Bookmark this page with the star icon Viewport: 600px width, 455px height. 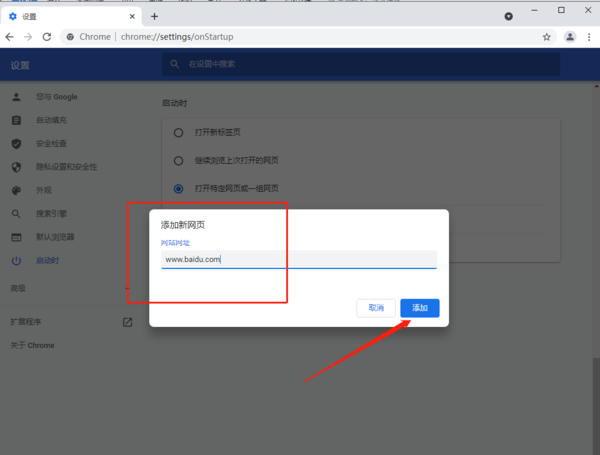pos(546,37)
